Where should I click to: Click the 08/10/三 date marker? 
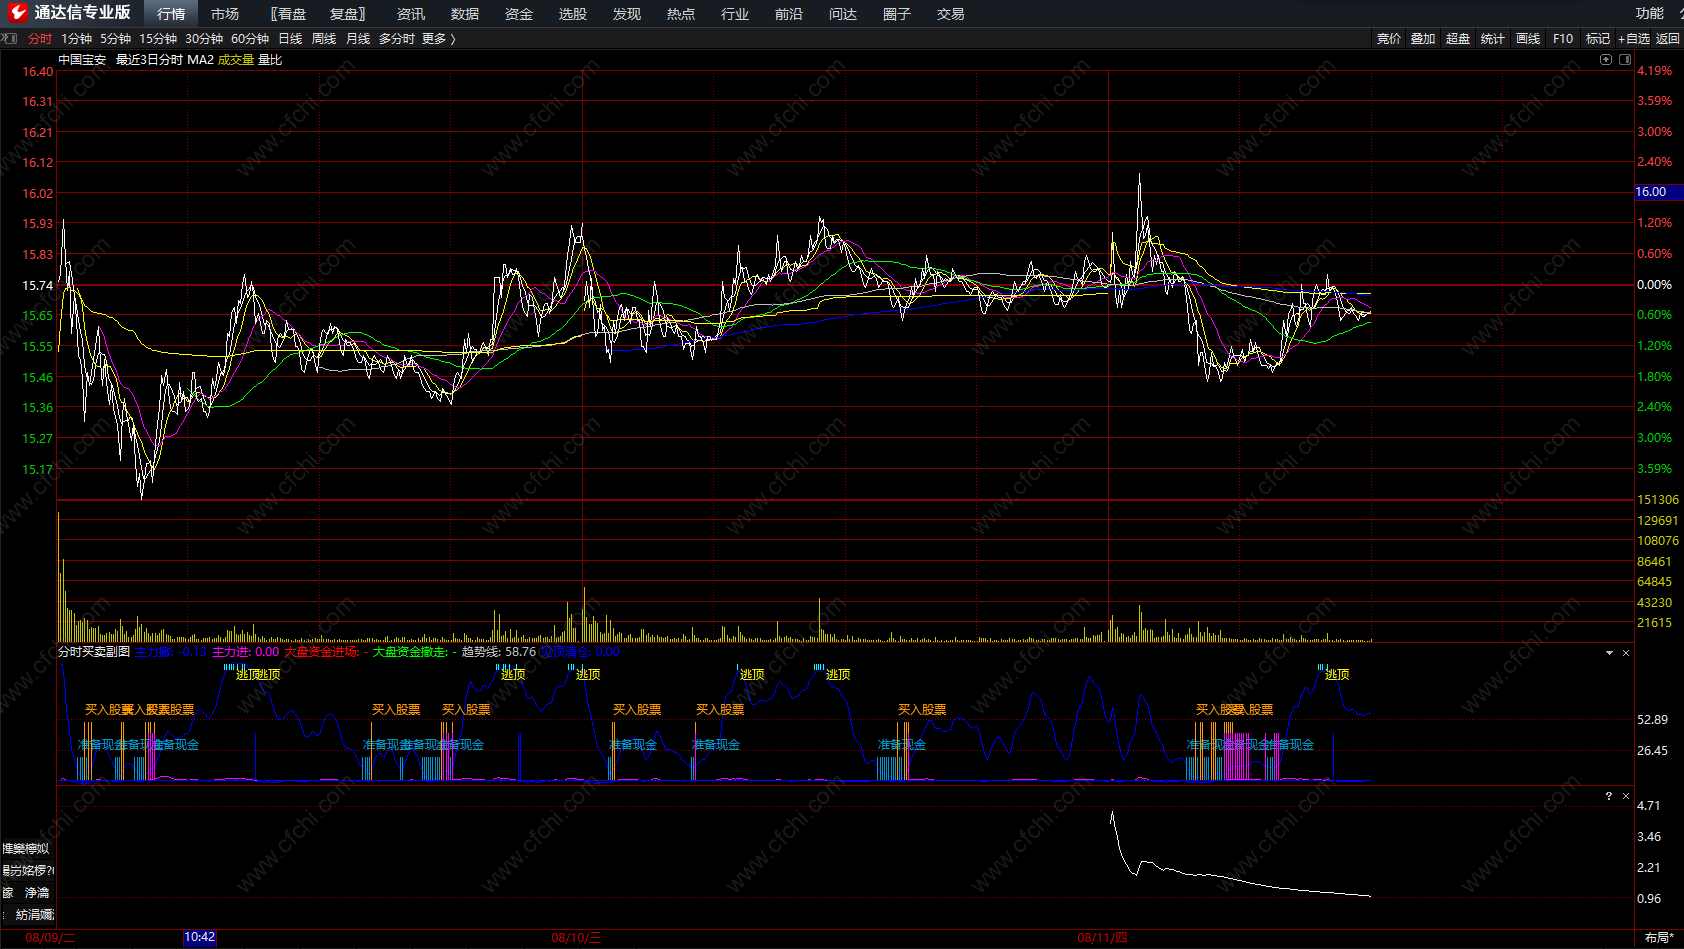pos(577,938)
